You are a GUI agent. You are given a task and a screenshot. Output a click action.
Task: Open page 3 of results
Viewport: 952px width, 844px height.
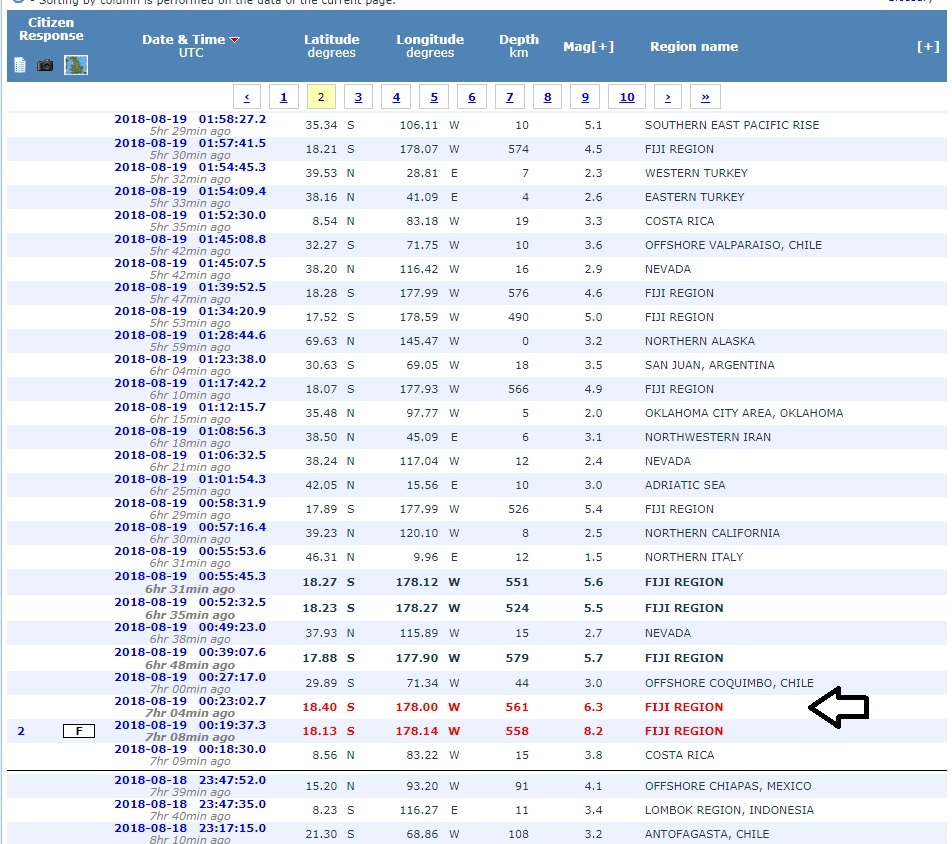358,97
